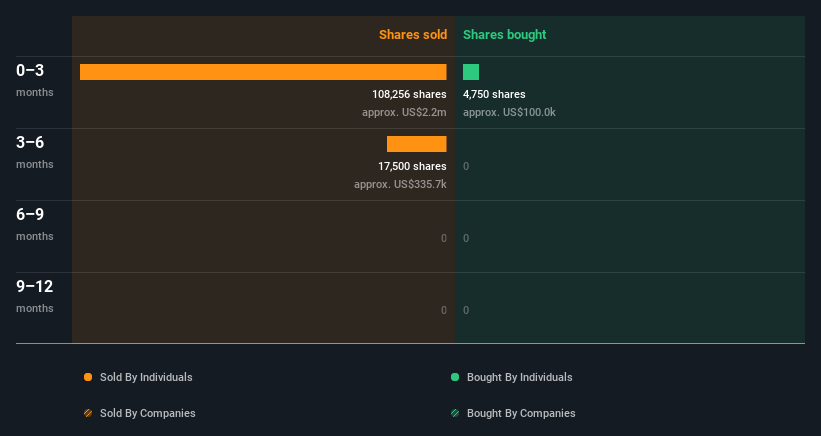Image resolution: width=821 pixels, height=436 pixels.
Task: Click the '6–9' months row label
Action: [x=30, y=214]
